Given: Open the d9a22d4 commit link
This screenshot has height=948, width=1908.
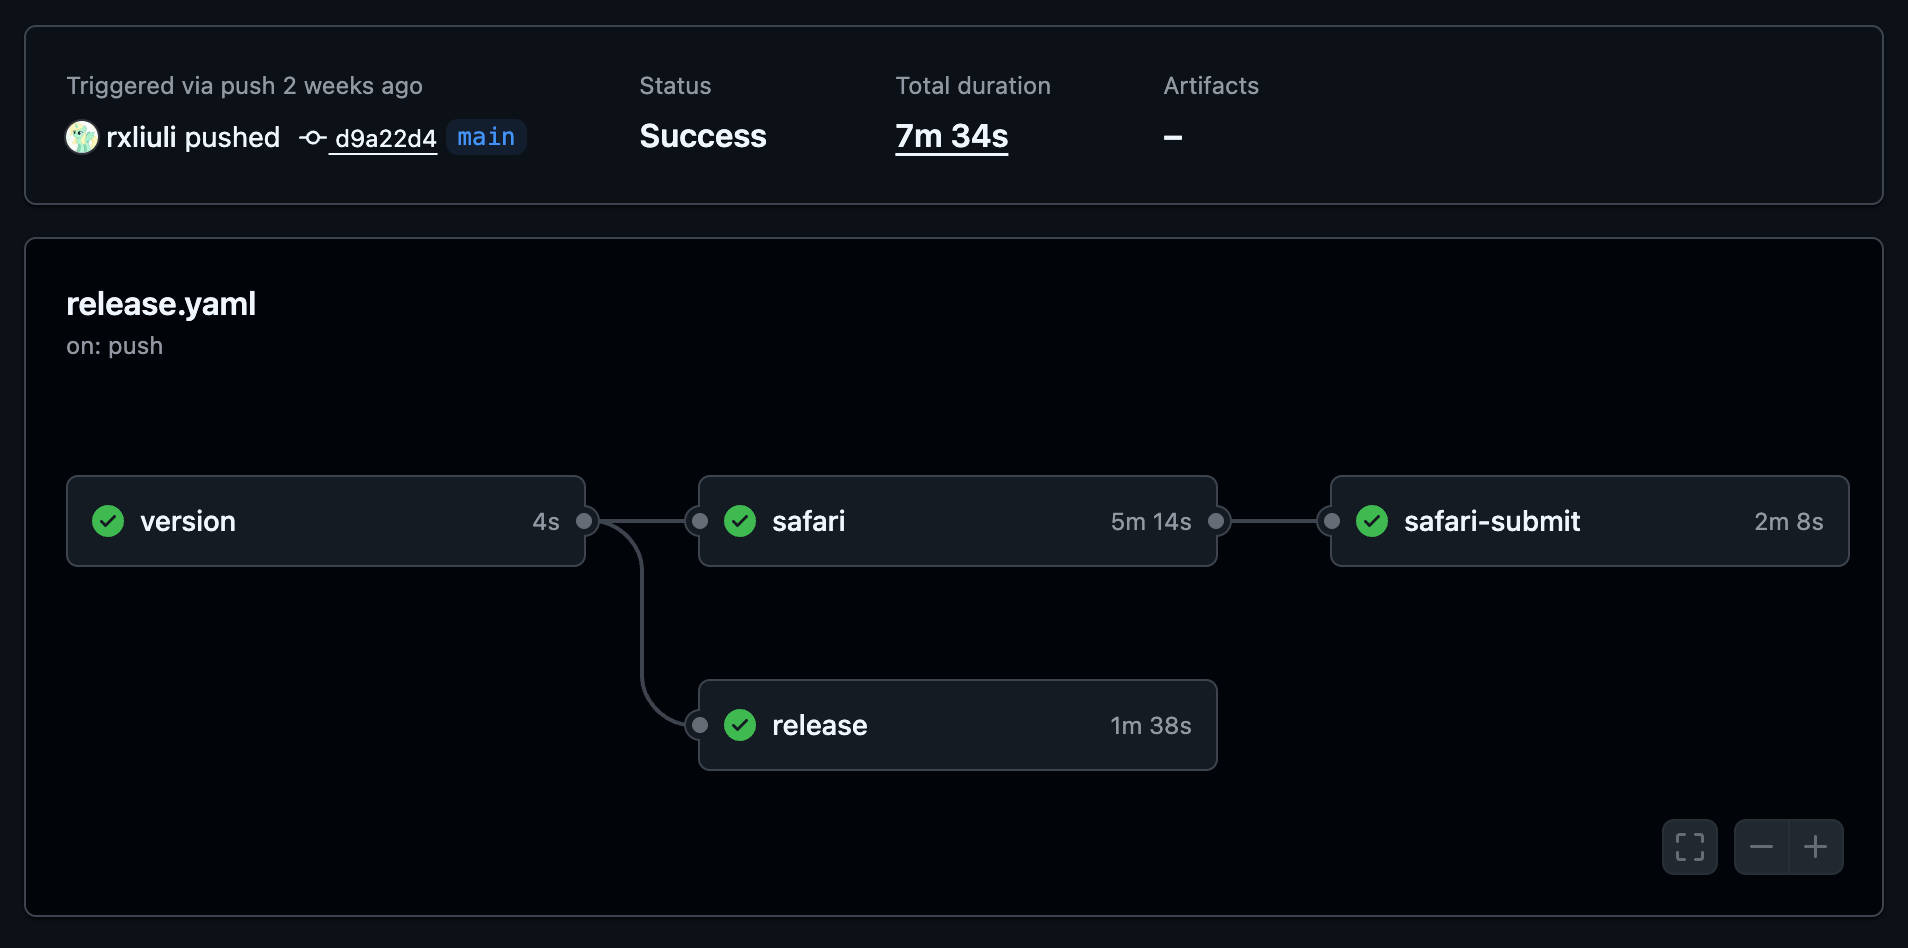Looking at the screenshot, I should tap(385, 138).
